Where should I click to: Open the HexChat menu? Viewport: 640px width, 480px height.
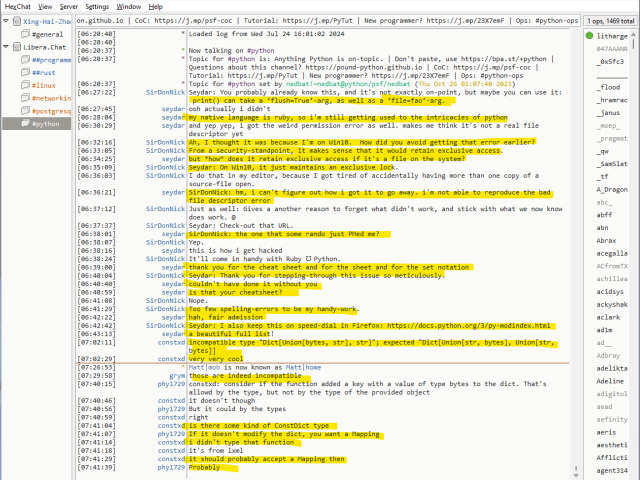pyautogui.click(x=18, y=7)
